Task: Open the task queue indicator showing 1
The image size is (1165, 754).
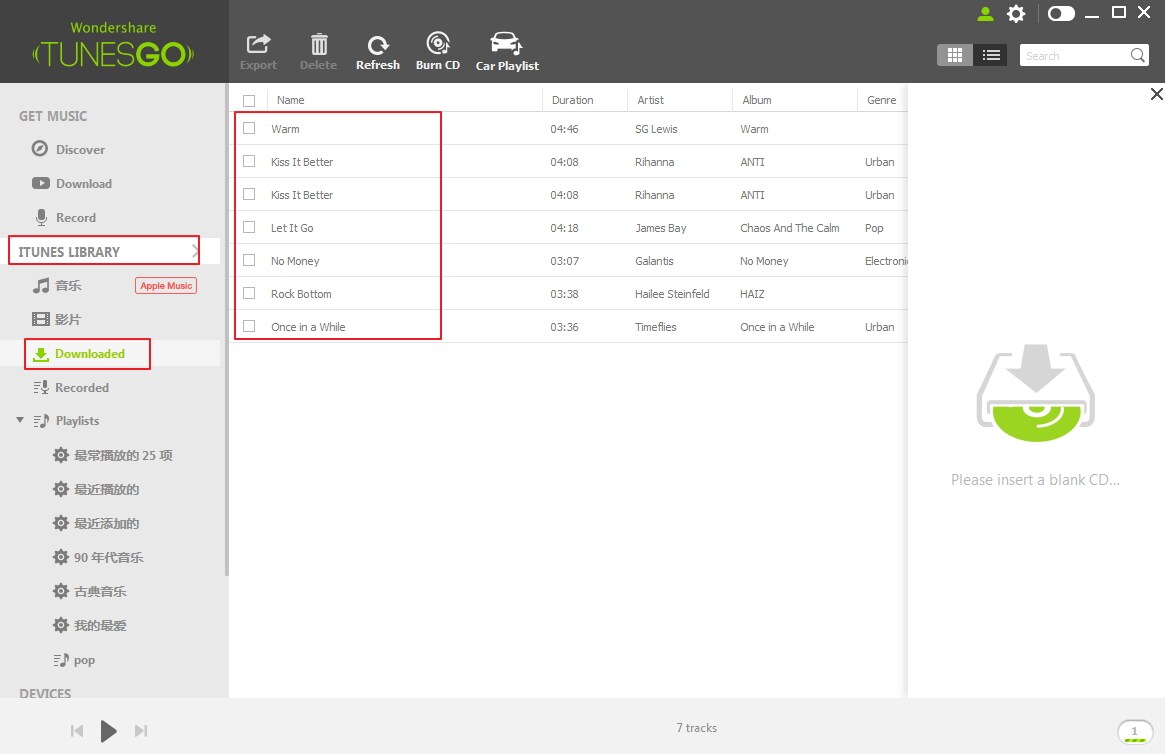Action: tap(1135, 732)
